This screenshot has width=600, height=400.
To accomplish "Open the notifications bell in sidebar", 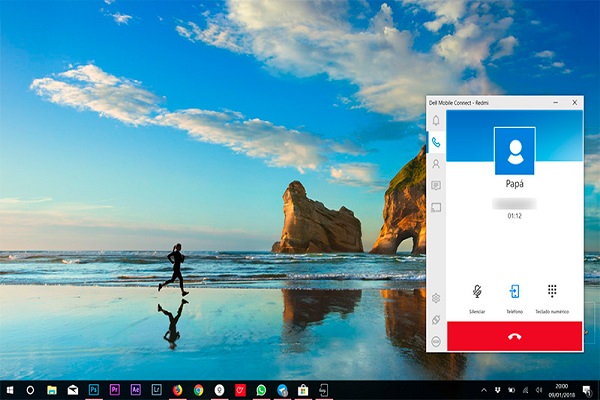I will pos(436,121).
